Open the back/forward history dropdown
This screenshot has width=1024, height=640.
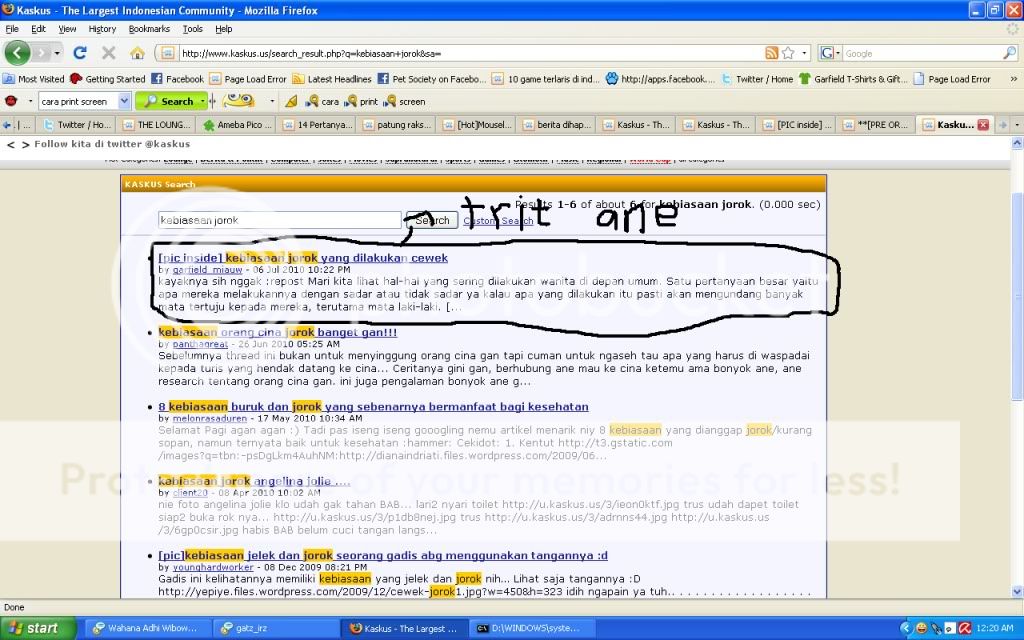click(x=57, y=53)
